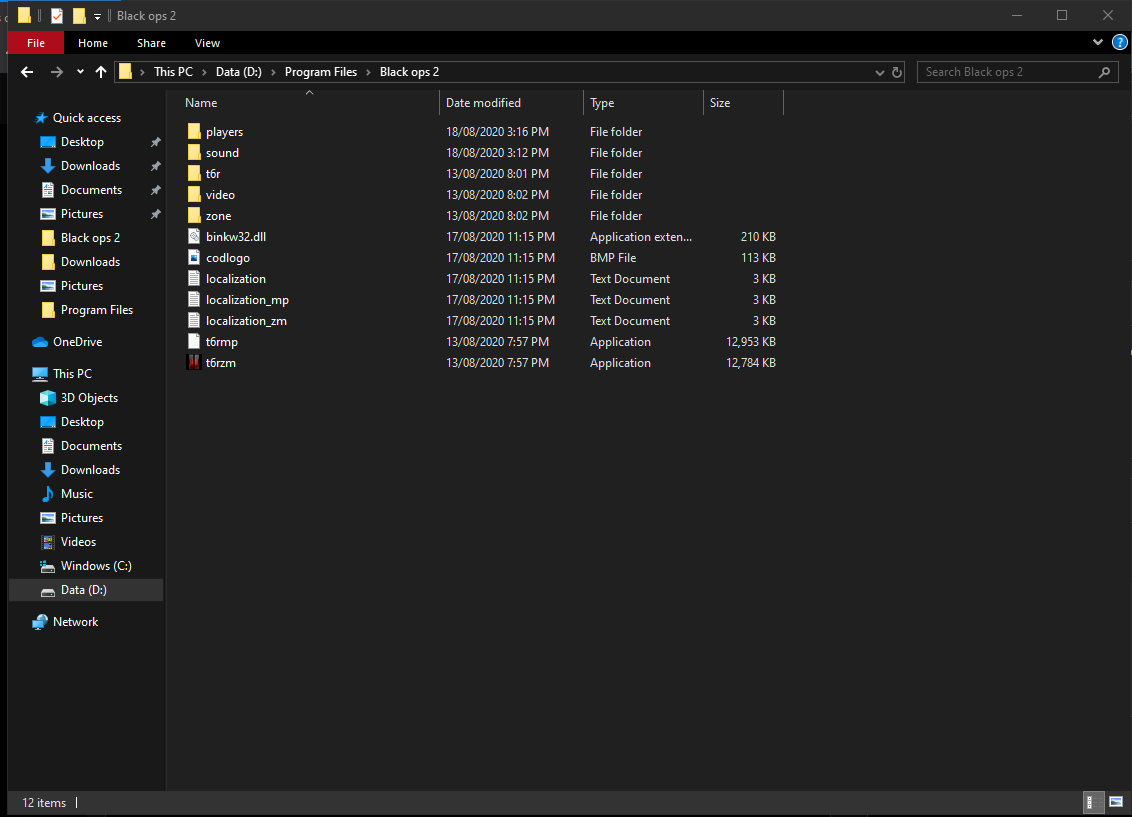Click Data (D:) in the address breadcrumb
Viewport: 1132px width, 817px height.
pyautogui.click(x=239, y=72)
